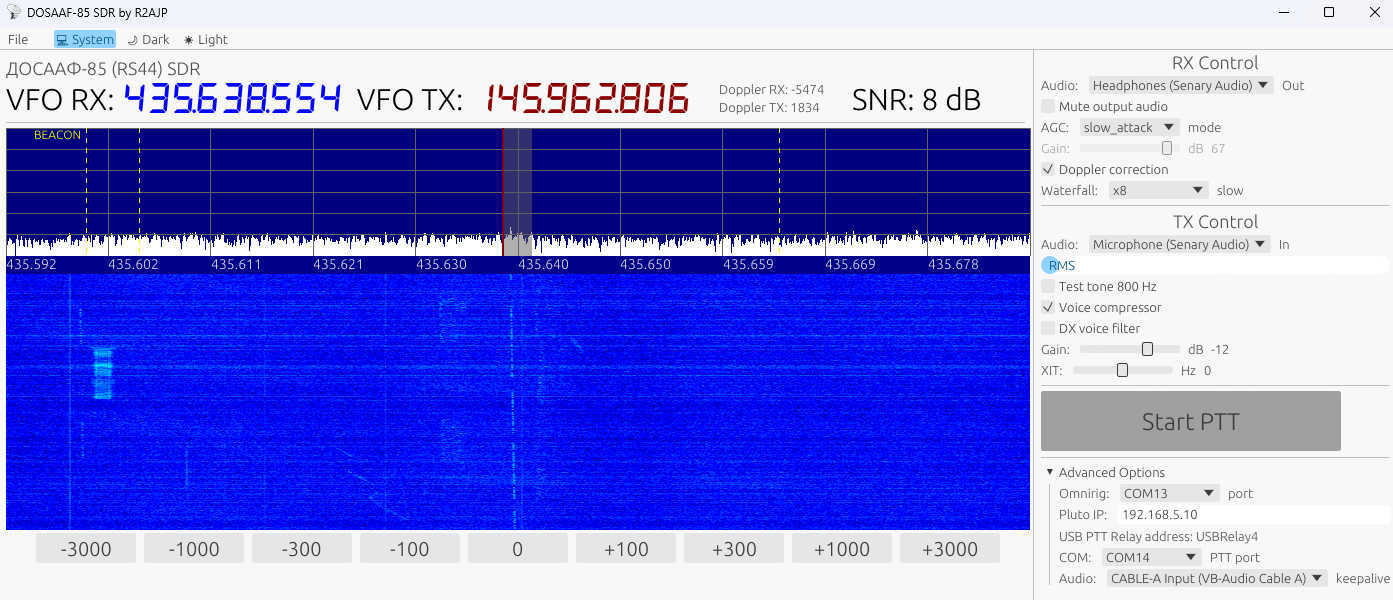Screen dimensions: 1393x600
Task: Click the satellite dish app icon in the title bar
Action: click(13, 12)
